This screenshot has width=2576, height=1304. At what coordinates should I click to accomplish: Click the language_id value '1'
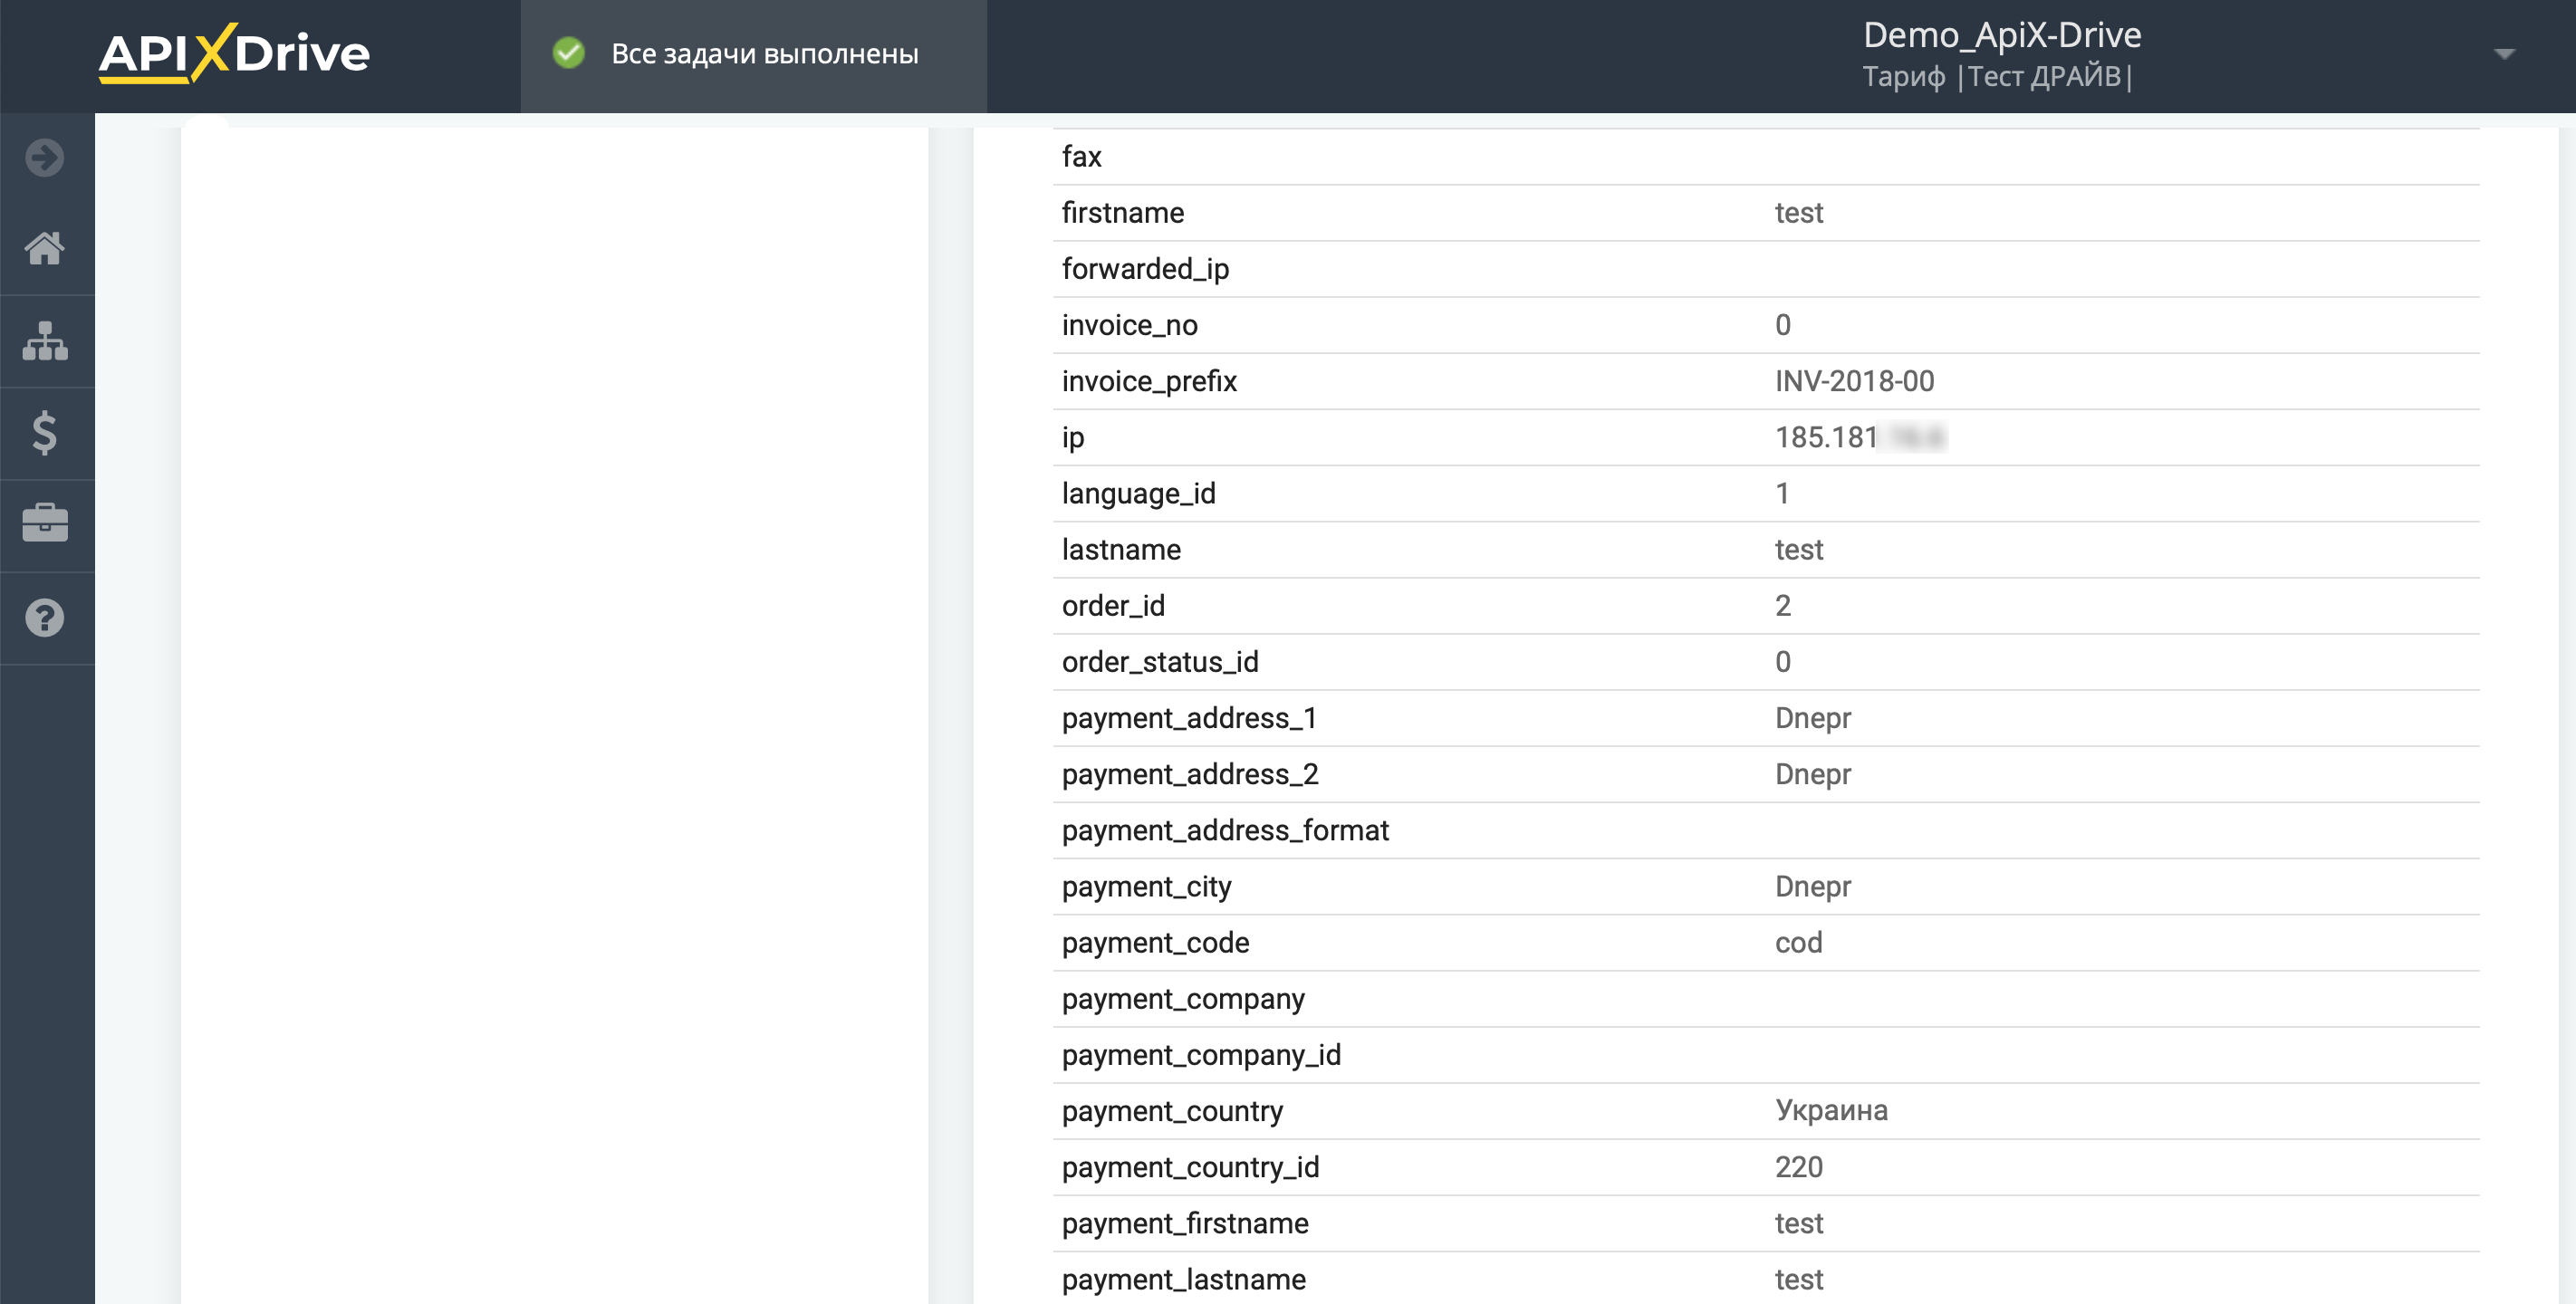(1782, 493)
